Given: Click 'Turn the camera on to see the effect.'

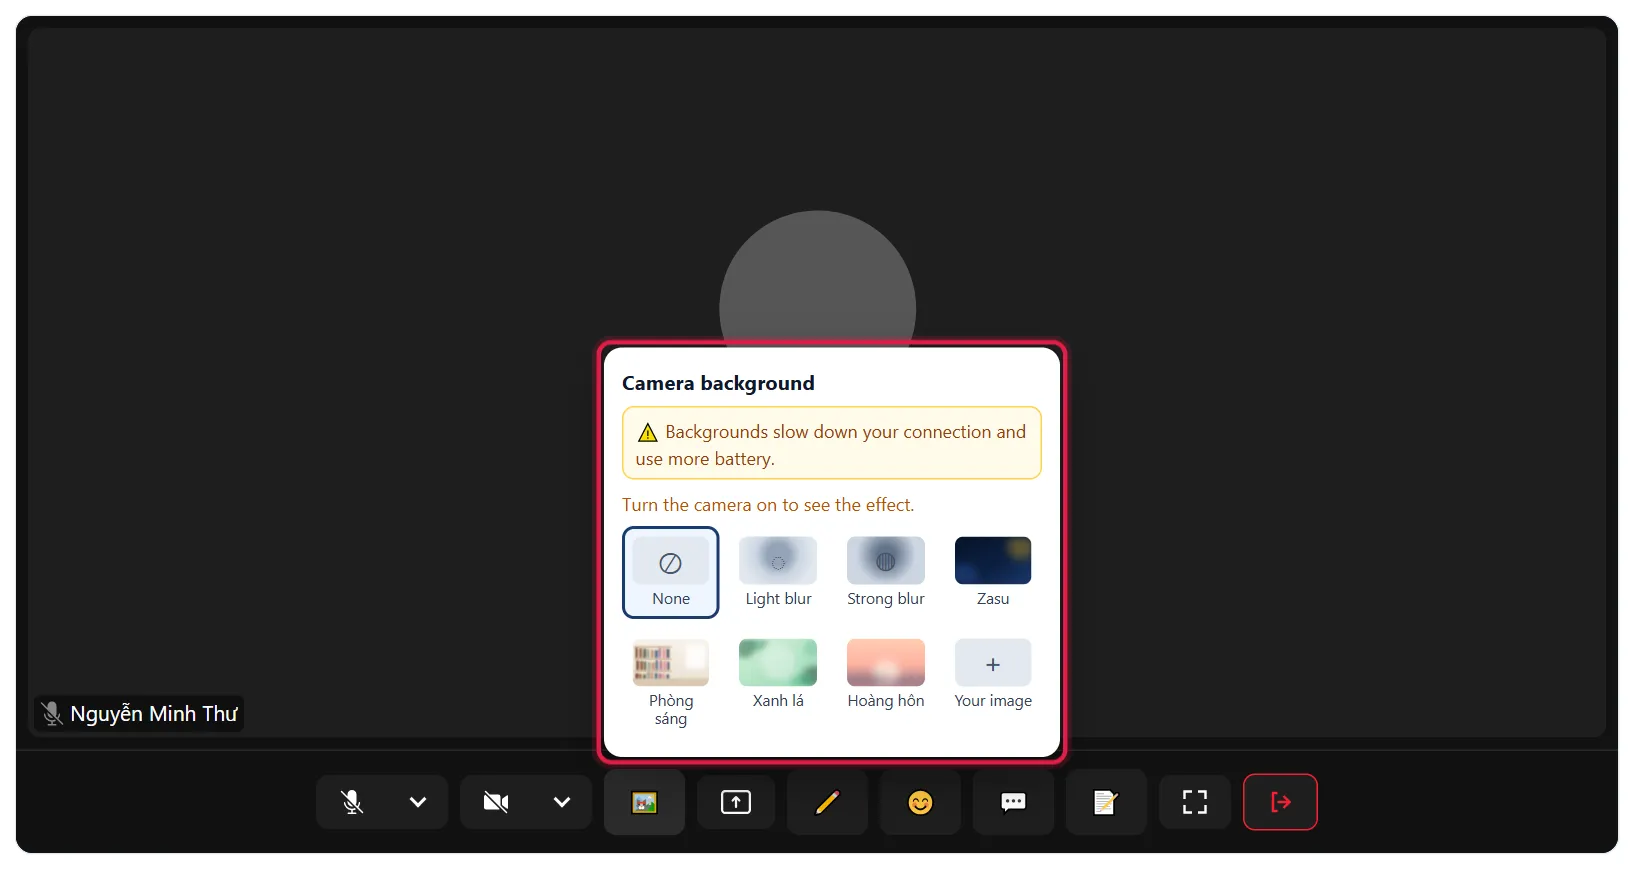Looking at the screenshot, I should 768,505.
